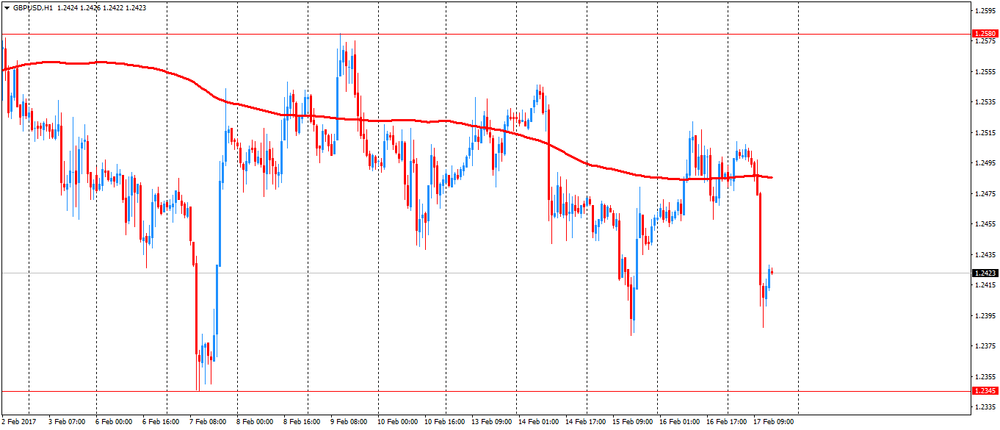Click the 14 Feb 01:00 time axis label
1000x430 pixels.
point(538,421)
